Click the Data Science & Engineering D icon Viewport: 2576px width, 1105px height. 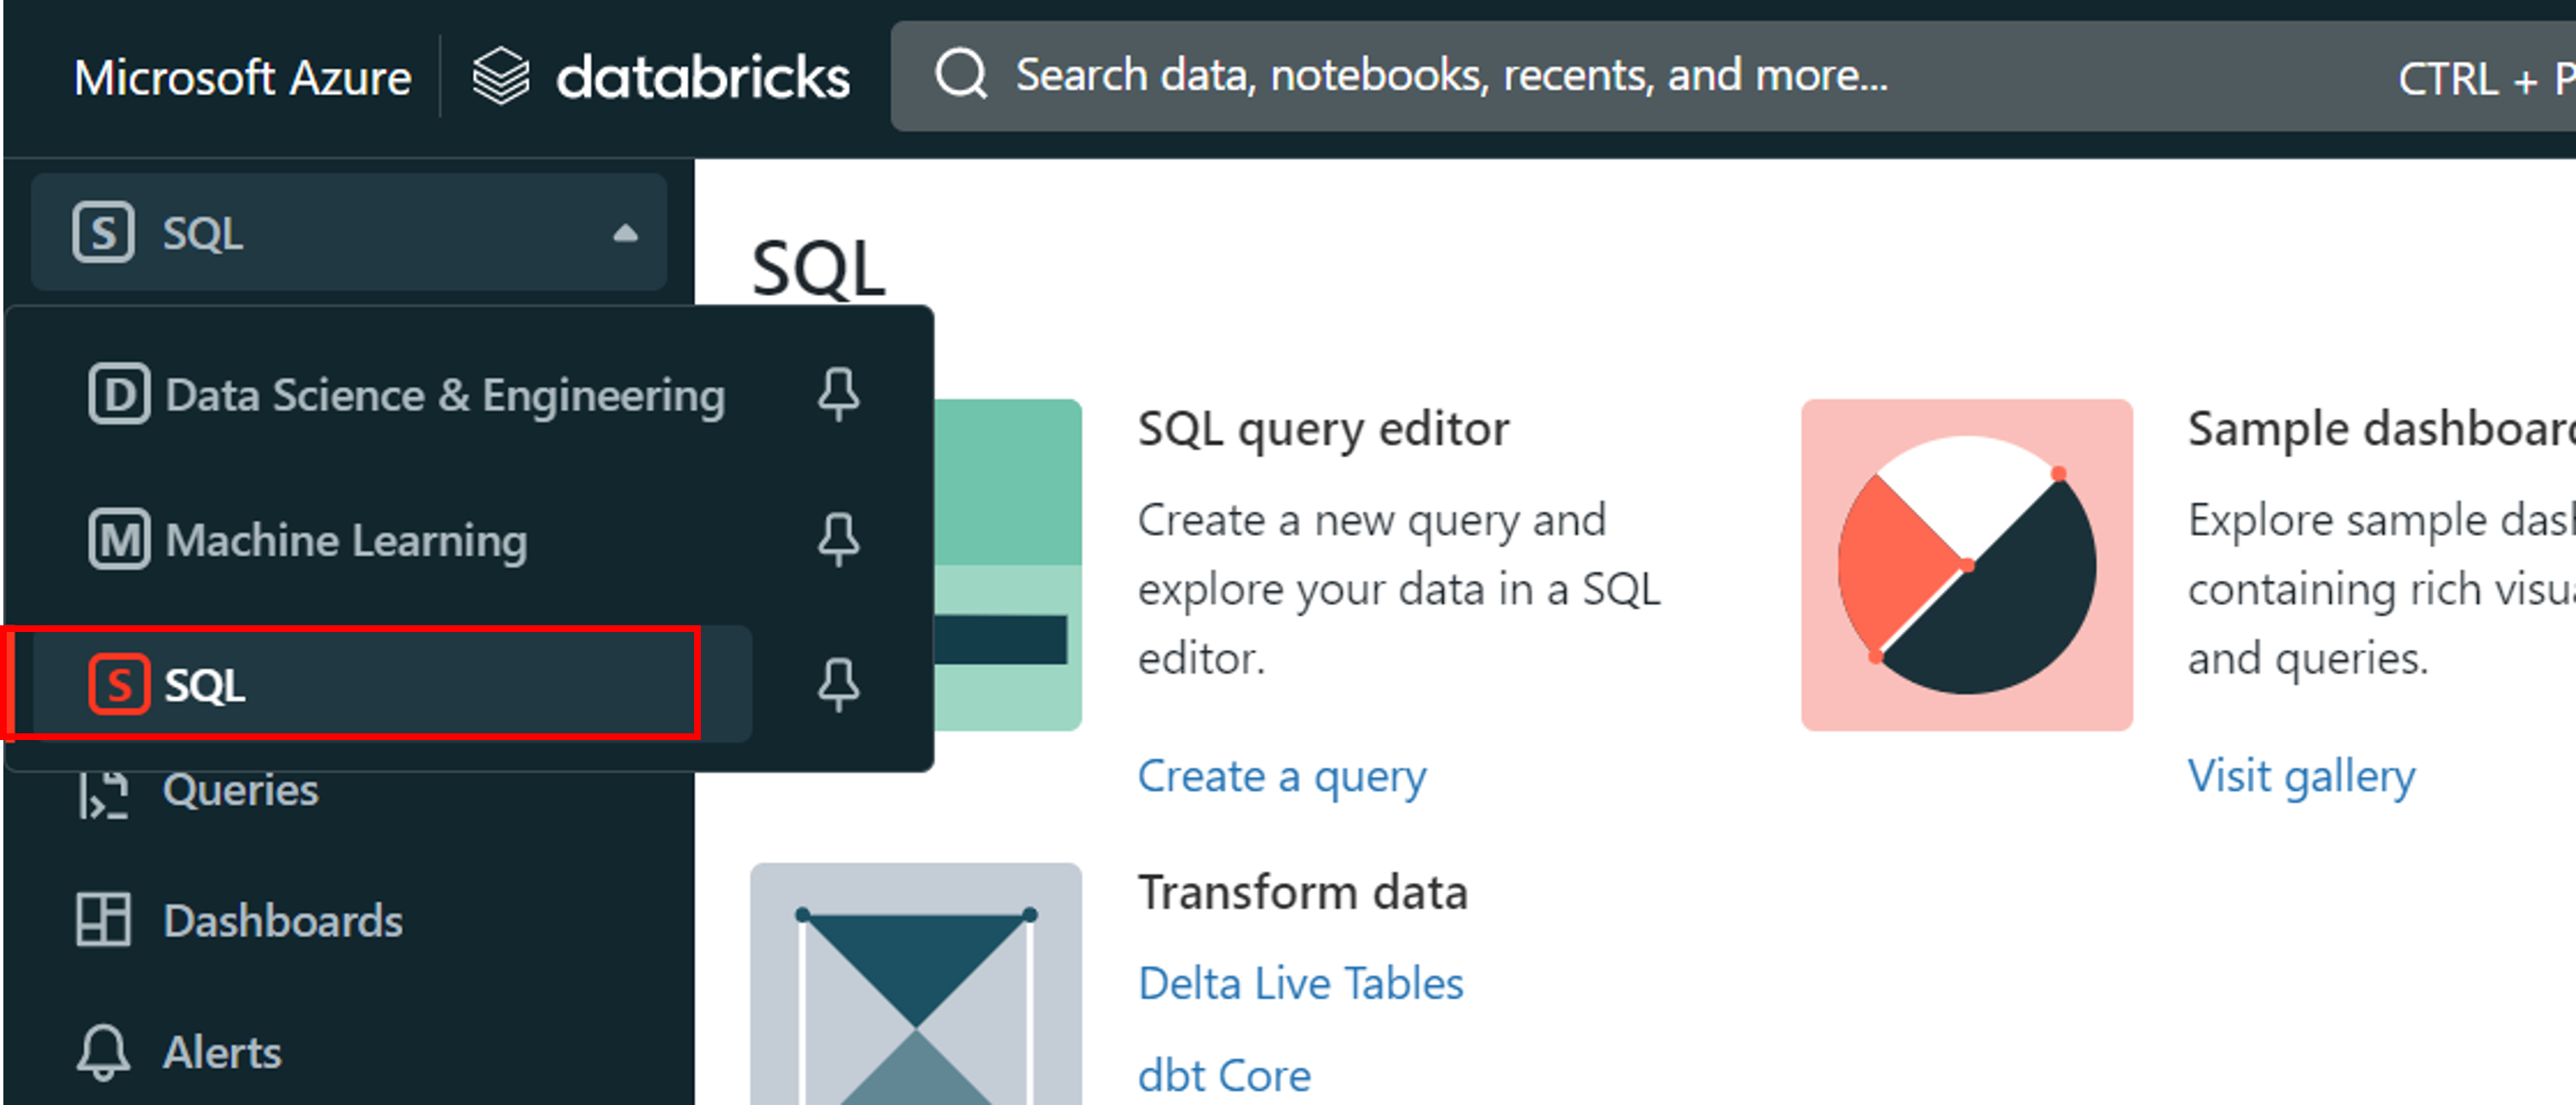coord(119,394)
